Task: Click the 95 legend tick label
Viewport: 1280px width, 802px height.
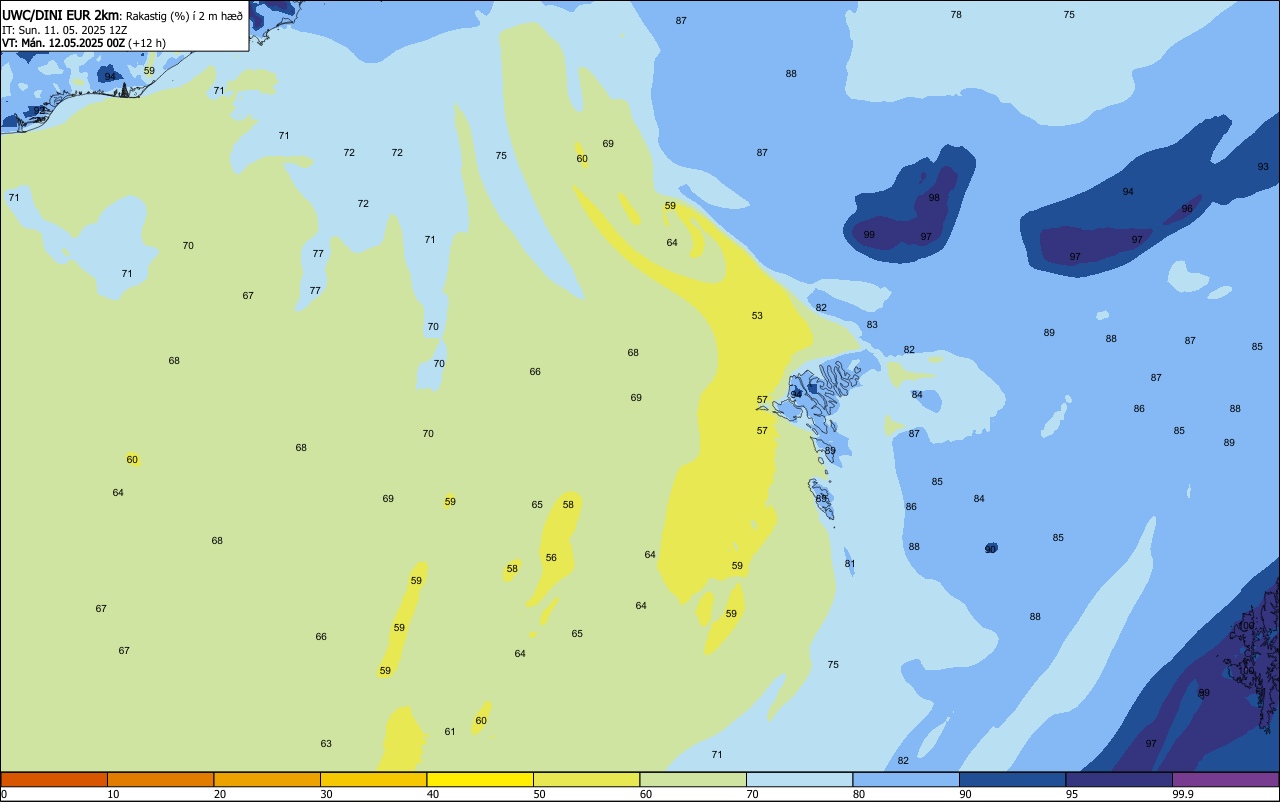Action: [1073, 794]
